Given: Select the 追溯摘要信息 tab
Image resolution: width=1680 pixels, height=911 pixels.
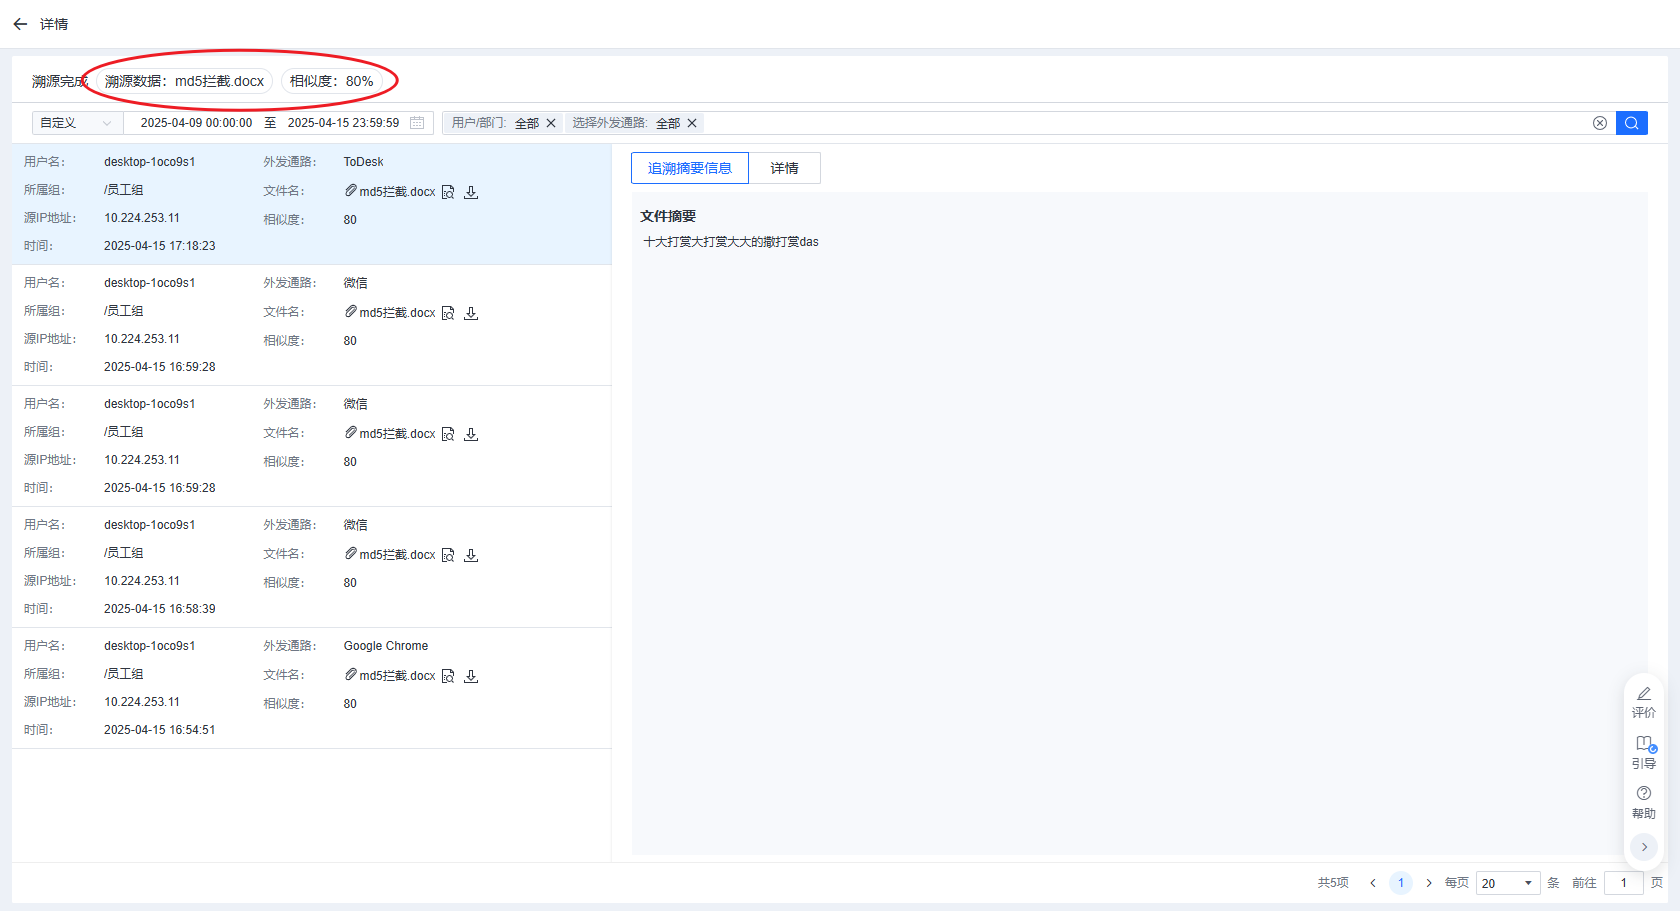Looking at the screenshot, I should (689, 168).
